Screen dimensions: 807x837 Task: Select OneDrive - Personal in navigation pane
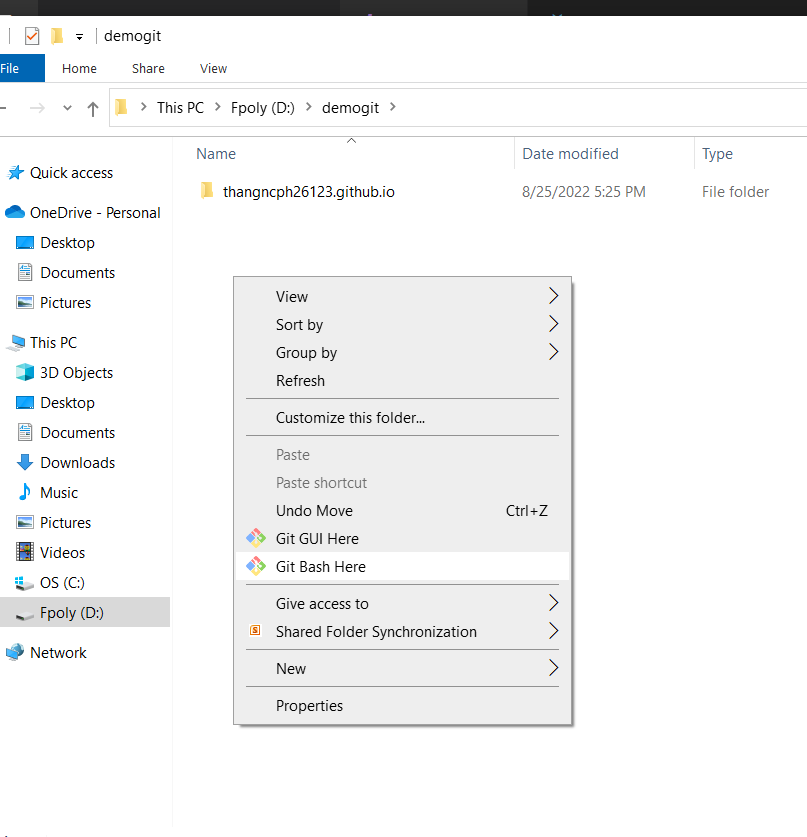coord(95,212)
